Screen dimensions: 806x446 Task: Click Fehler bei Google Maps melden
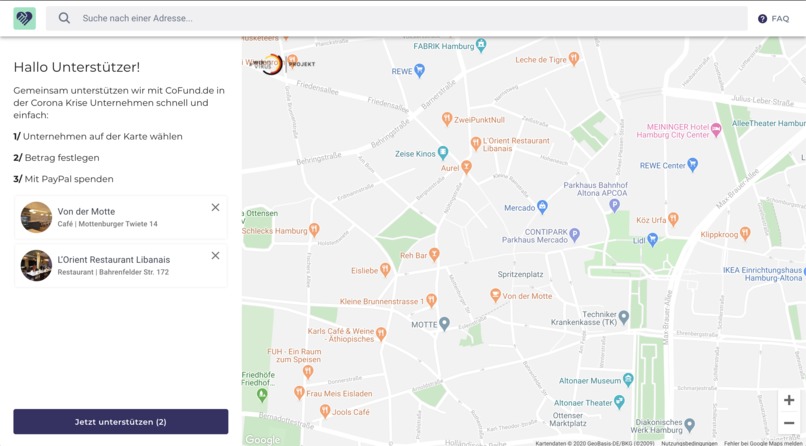pos(762,443)
